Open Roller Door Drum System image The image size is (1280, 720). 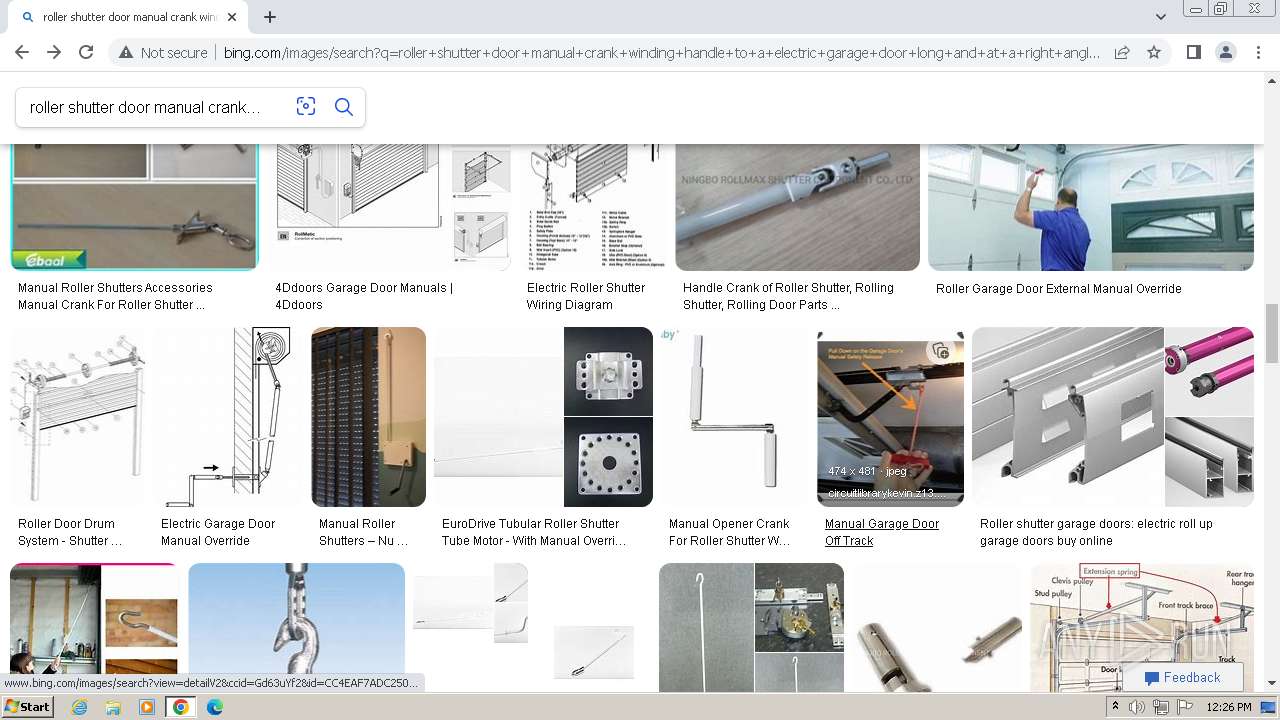coord(77,417)
